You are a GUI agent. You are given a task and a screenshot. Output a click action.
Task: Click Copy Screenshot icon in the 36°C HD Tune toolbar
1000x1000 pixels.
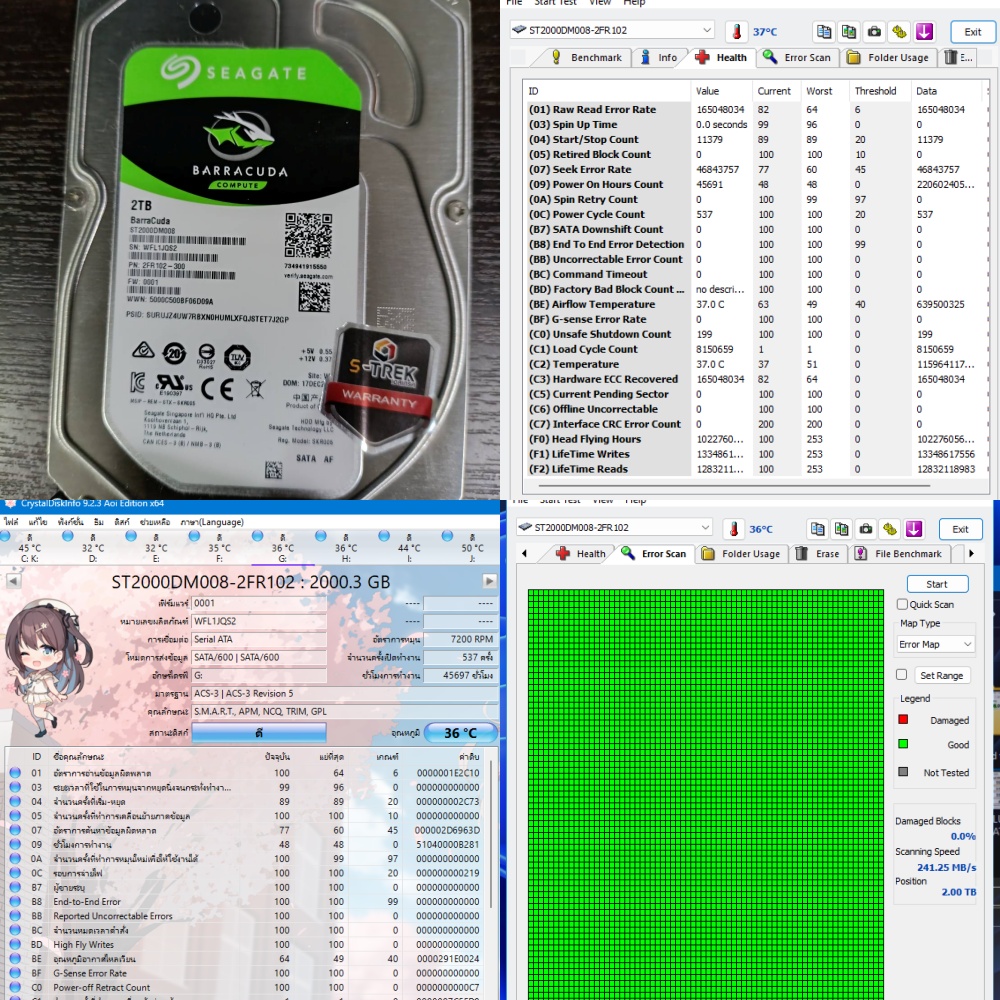(x=842, y=529)
